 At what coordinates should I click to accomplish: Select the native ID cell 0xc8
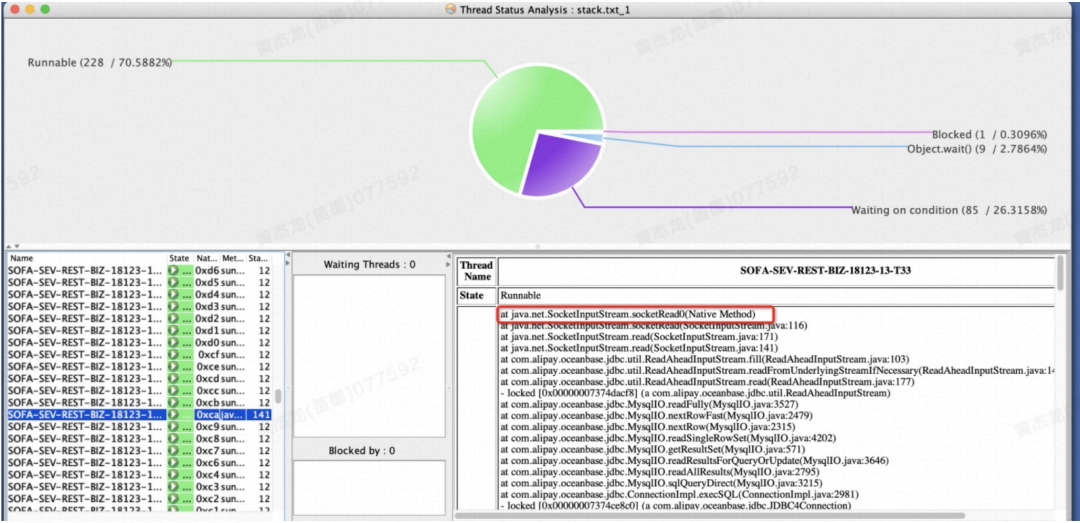207,439
